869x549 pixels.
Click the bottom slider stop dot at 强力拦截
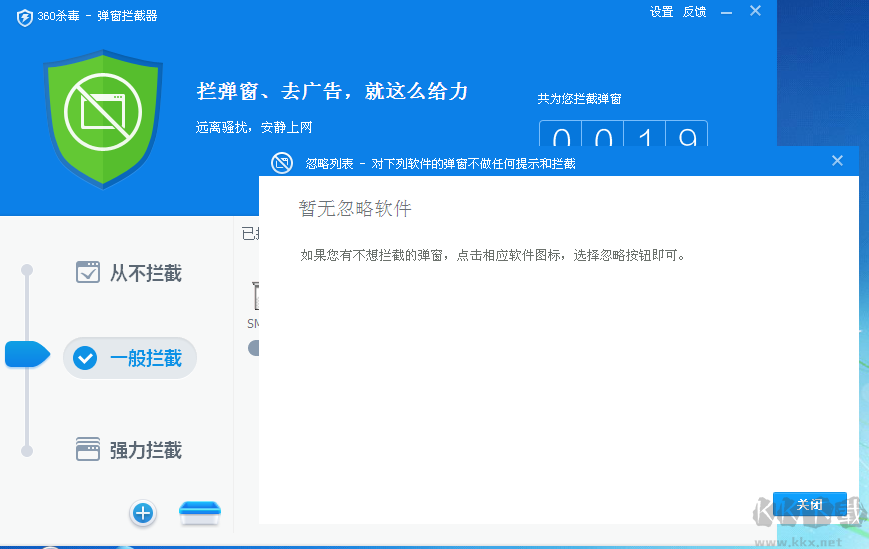coord(27,451)
